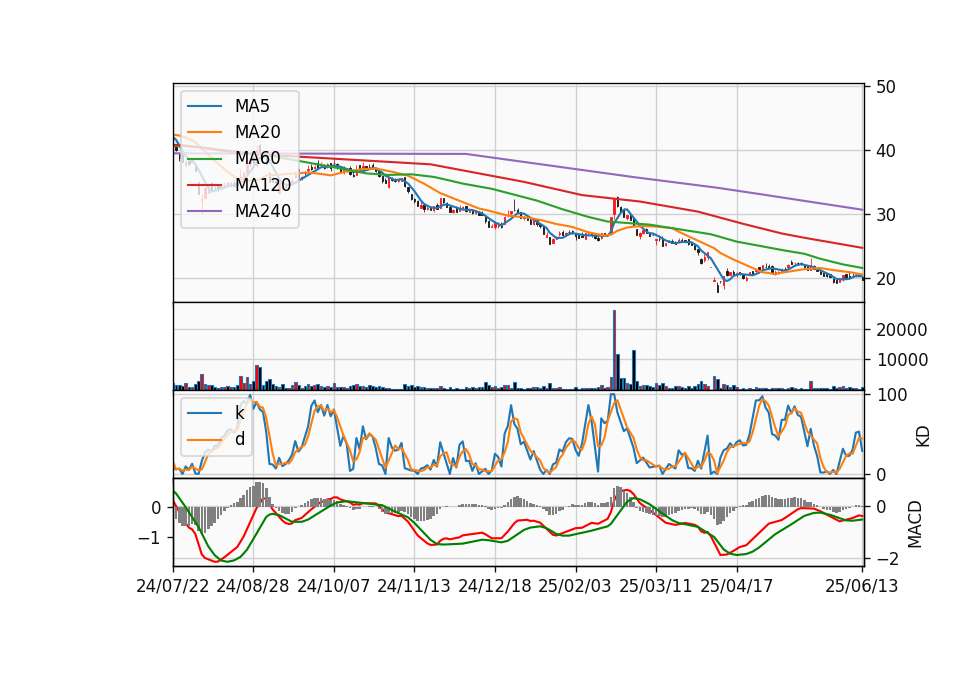Click the MACD left axis value −1
Image resolution: width=960 pixels, height=690 pixels.
[150, 538]
